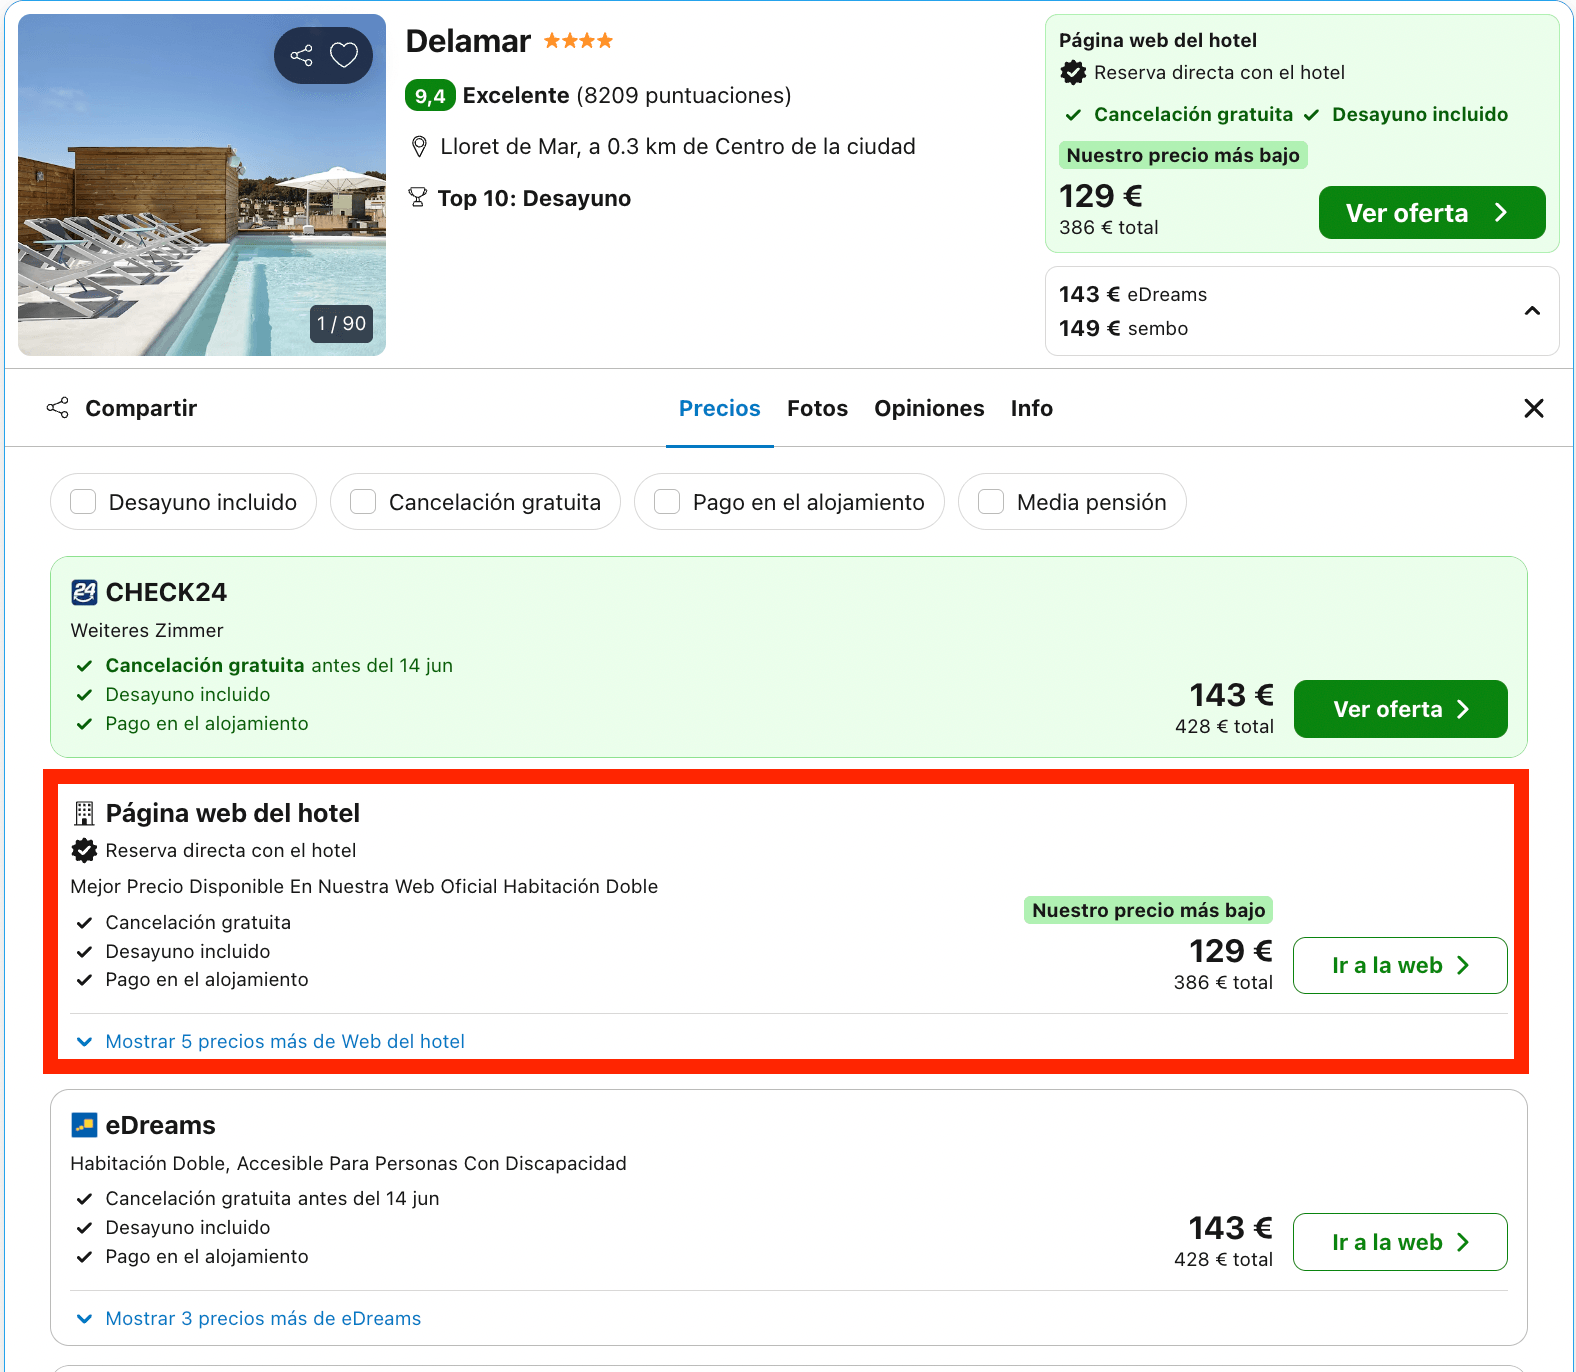Check the Pago en el alojamiento filter
The width and height of the screenshot is (1576, 1372).
[667, 502]
